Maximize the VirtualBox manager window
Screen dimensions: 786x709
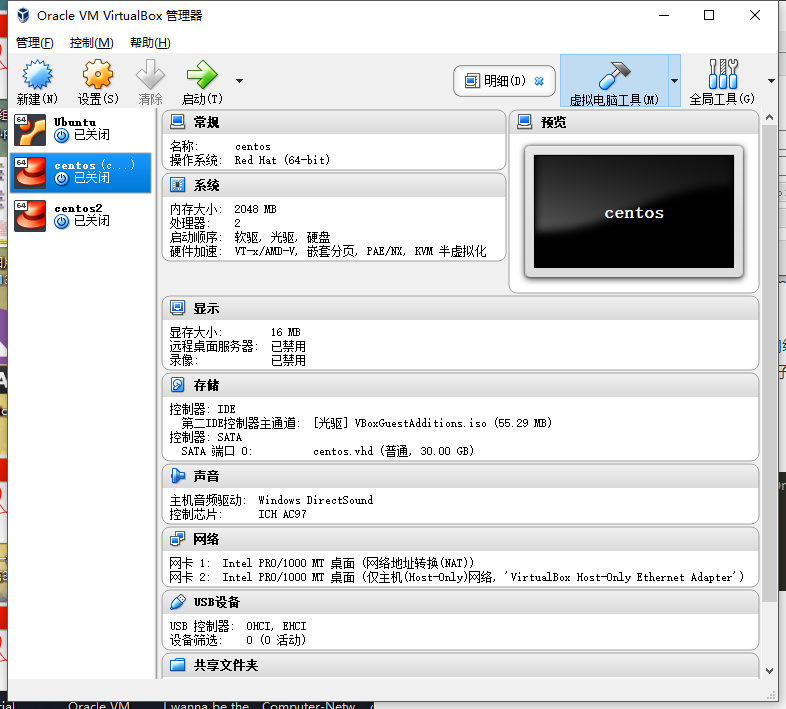pyautogui.click(x=709, y=16)
